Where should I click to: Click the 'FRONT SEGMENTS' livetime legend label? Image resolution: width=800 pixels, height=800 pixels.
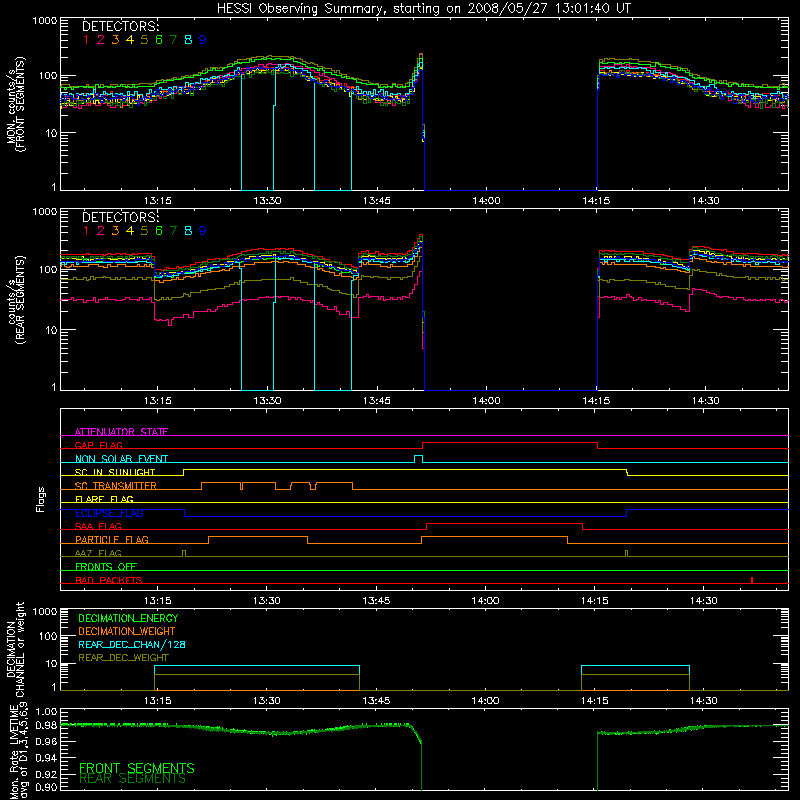point(137,768)
